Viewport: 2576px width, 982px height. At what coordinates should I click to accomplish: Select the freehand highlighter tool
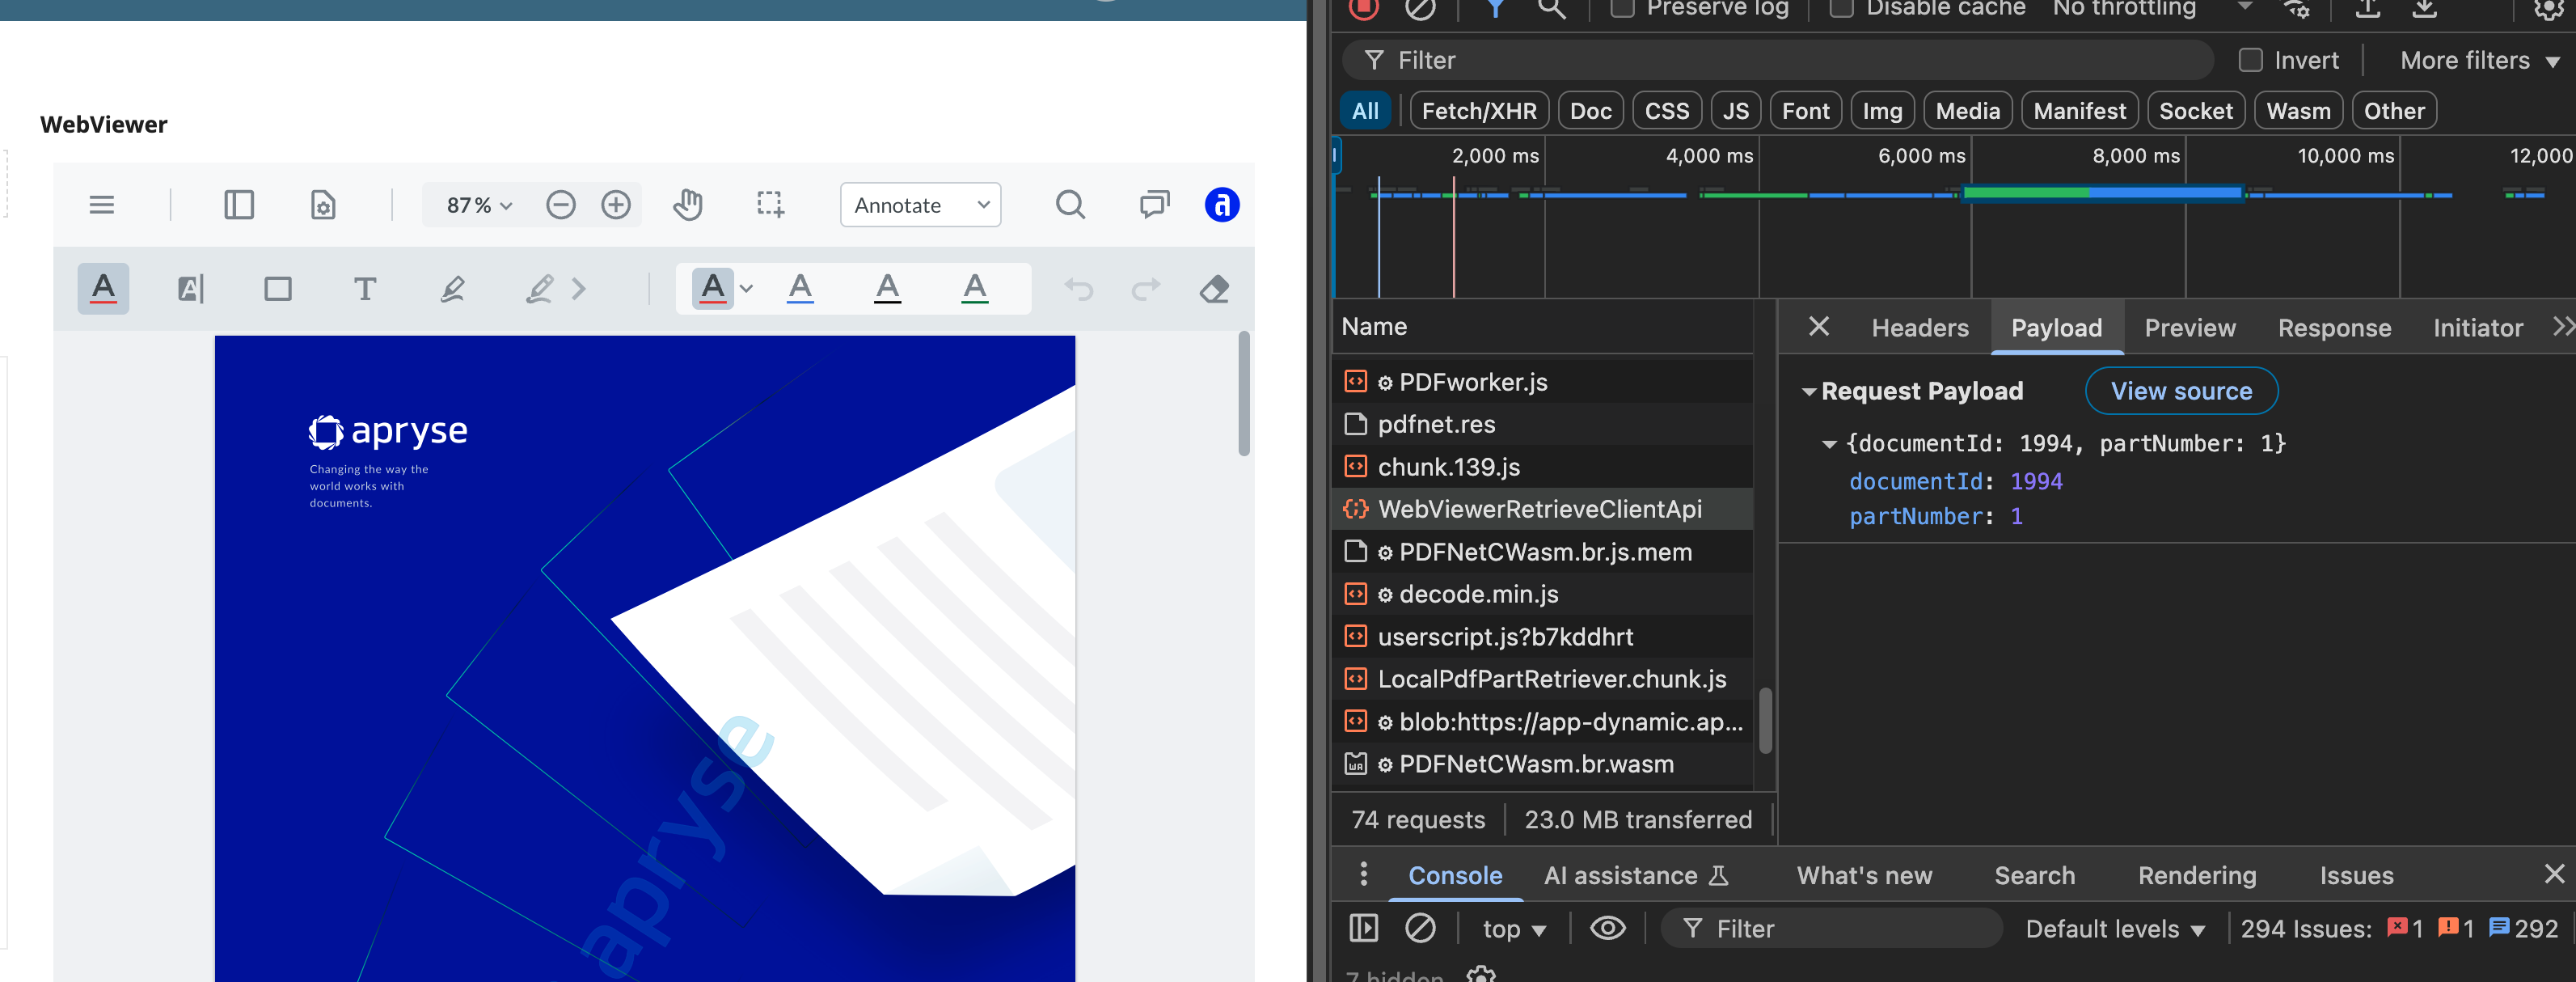(539, 289)
